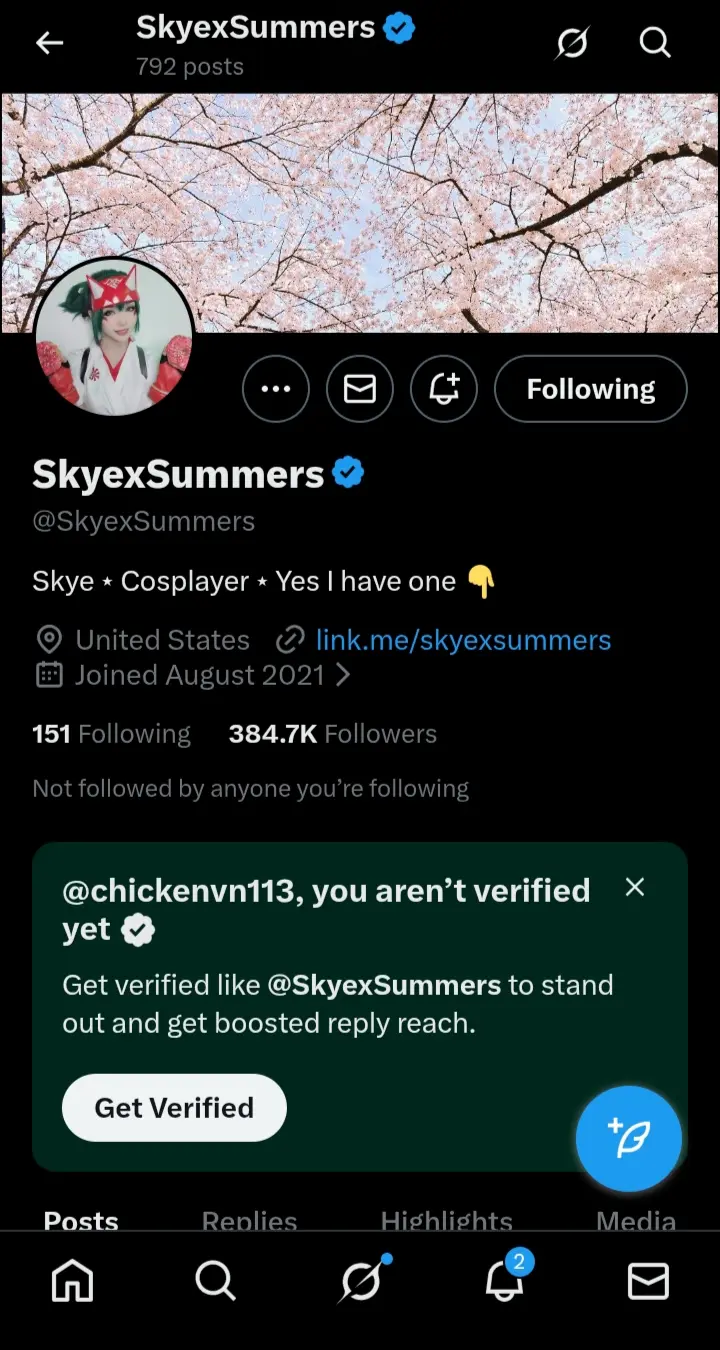Tap the compose post floating button
The image size is (720, 1350).
pyautogui.click(x=629, y=1138)
